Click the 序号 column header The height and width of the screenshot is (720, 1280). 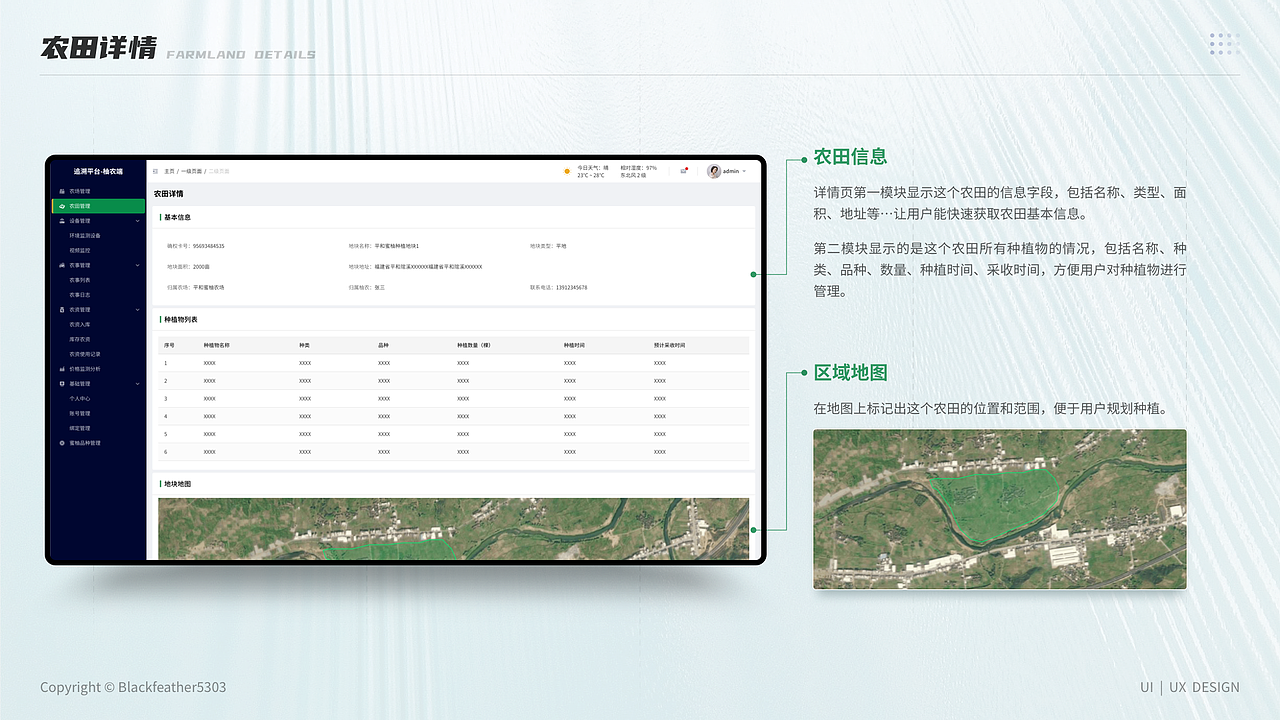pyautogui.click(x=169, y=345)
